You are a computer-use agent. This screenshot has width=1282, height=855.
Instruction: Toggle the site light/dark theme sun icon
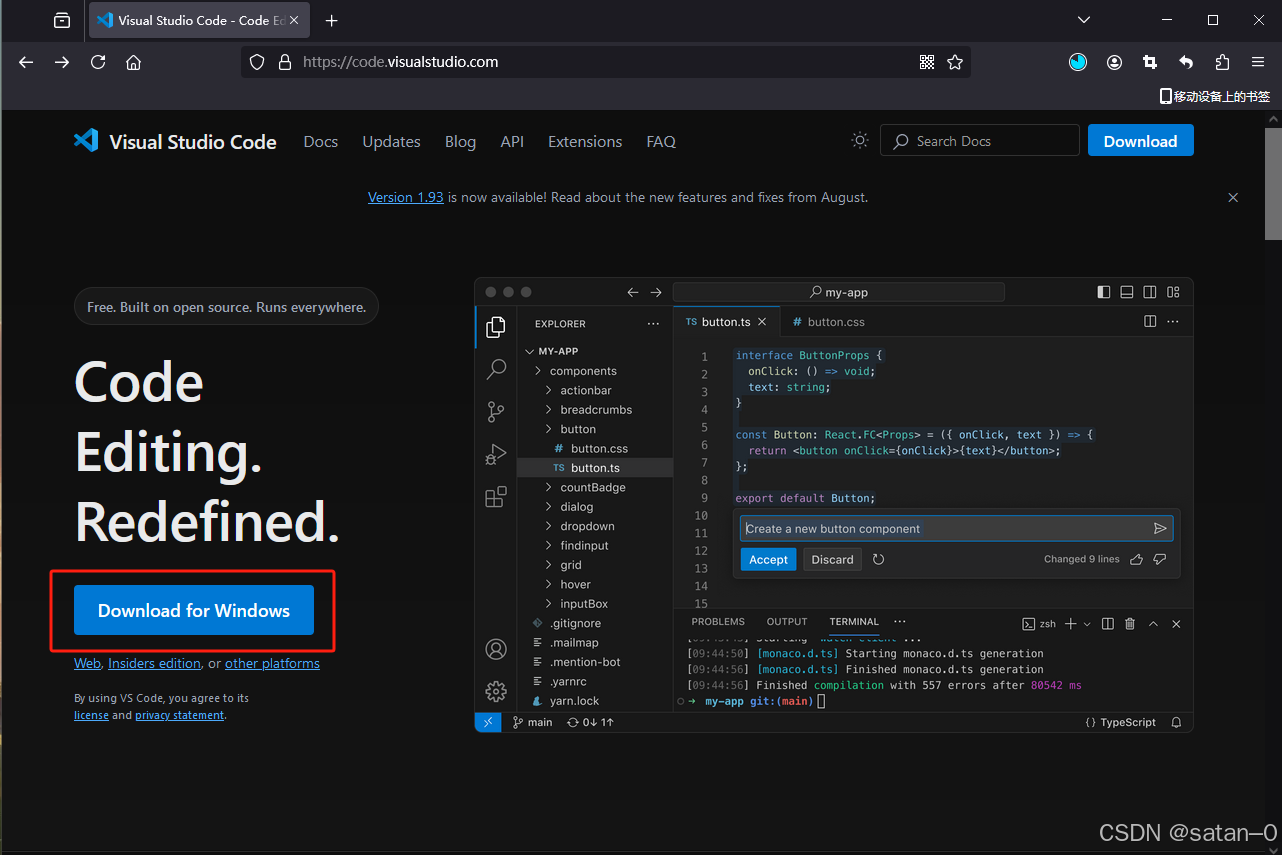click(860, 140)
